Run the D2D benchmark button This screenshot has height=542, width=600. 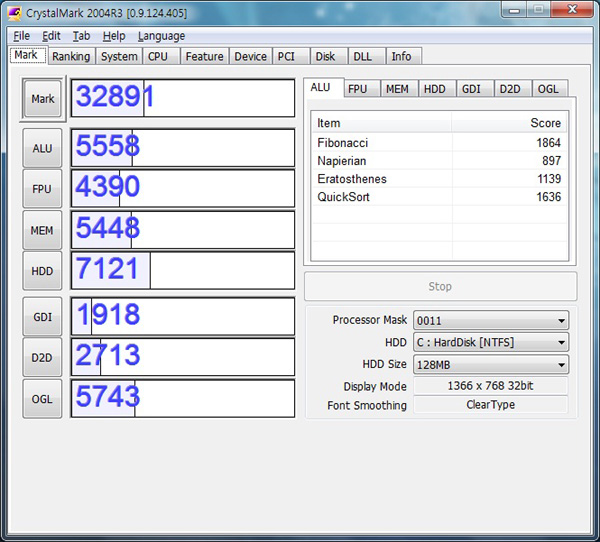click(42, 358)
